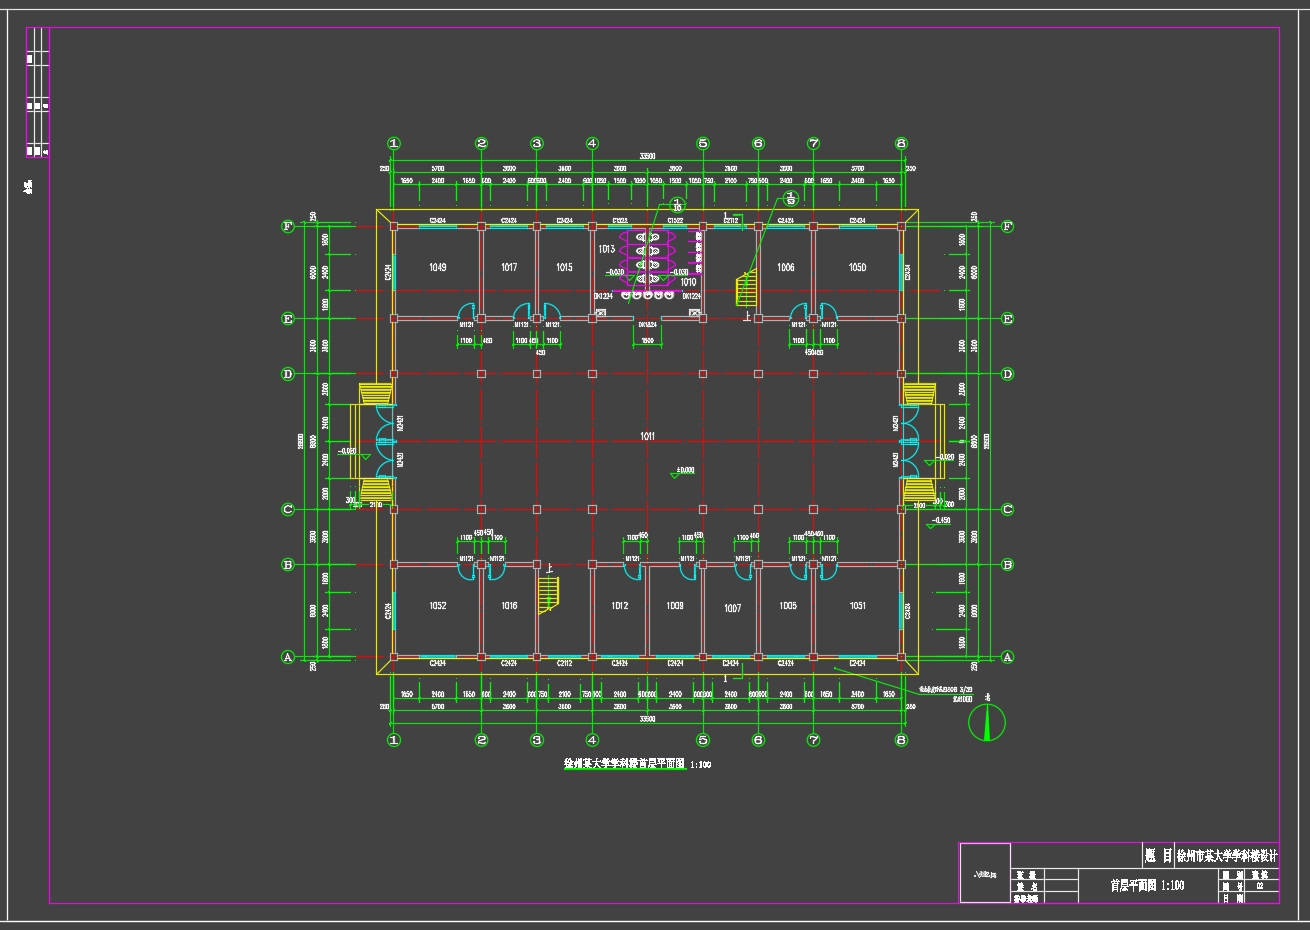
Task: Select the DK1824 opening label
Action: [648, 324]
